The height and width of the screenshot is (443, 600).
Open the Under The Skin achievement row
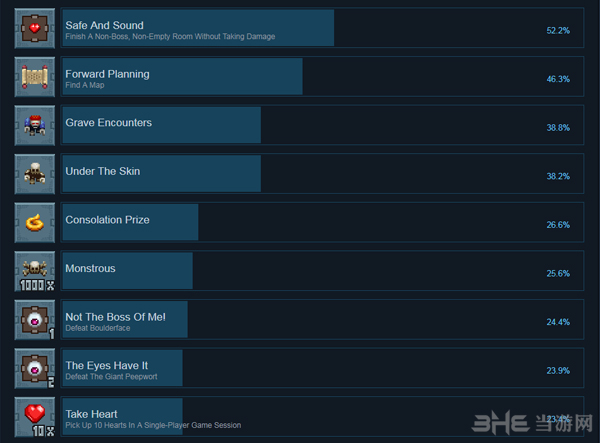coord(322,174)
